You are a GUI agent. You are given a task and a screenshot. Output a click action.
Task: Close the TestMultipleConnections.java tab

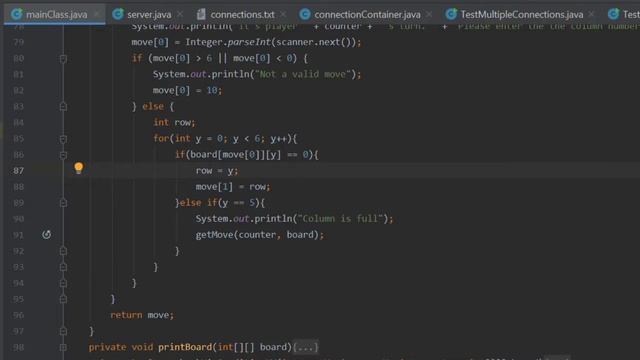[x=591, y=14]
